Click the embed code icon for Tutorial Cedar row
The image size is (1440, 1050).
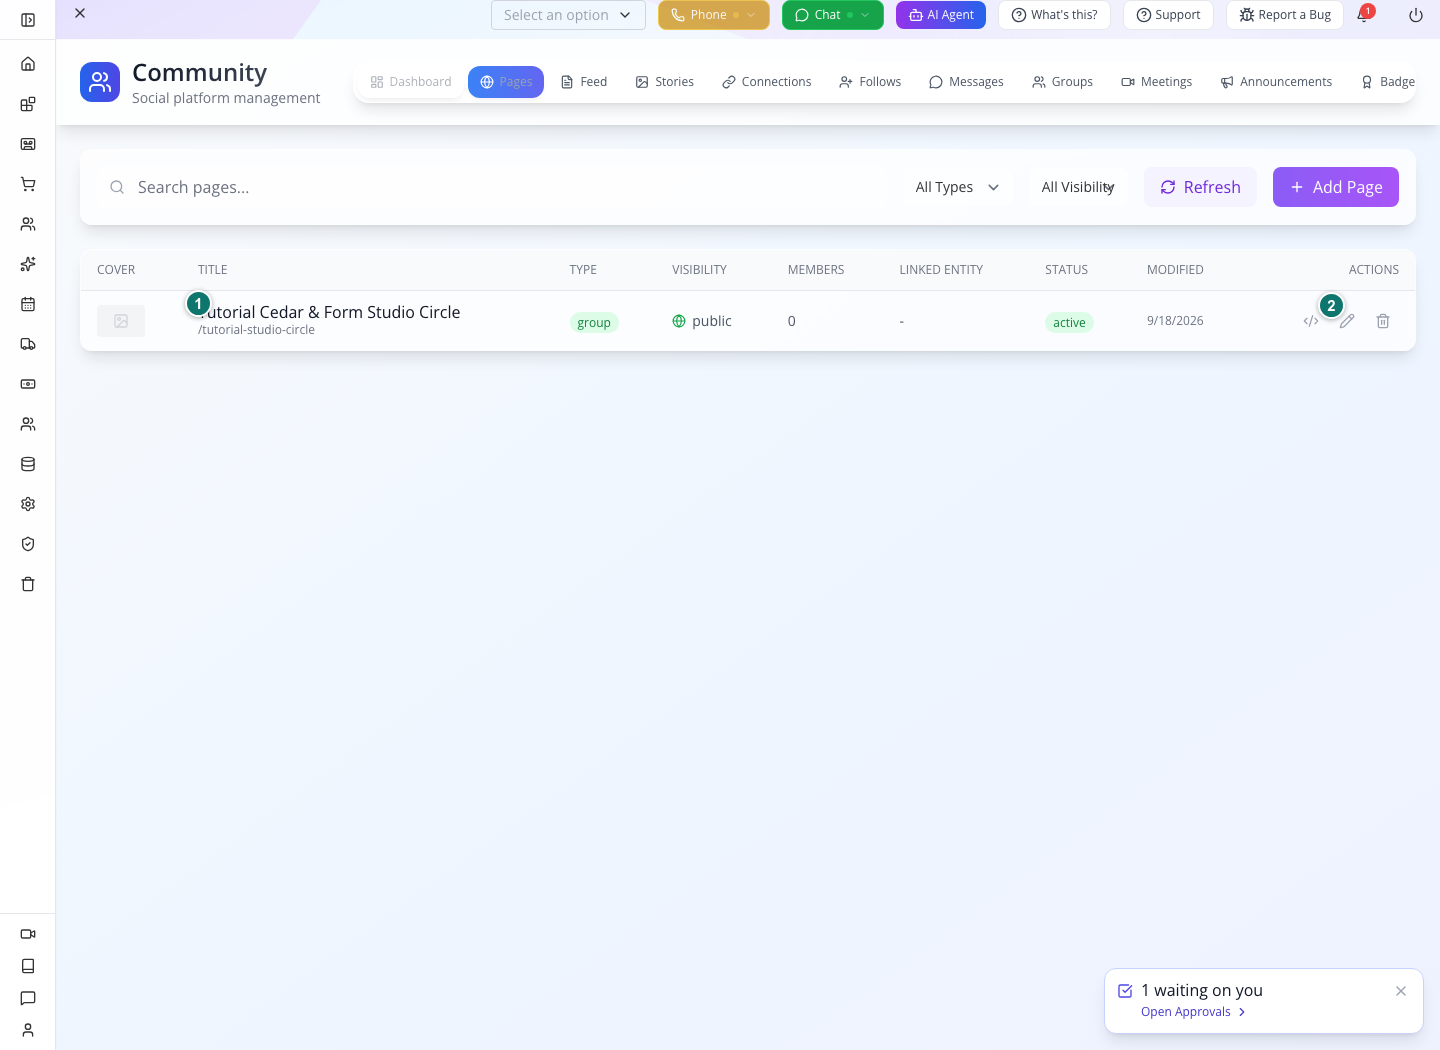click(1311, 321)
